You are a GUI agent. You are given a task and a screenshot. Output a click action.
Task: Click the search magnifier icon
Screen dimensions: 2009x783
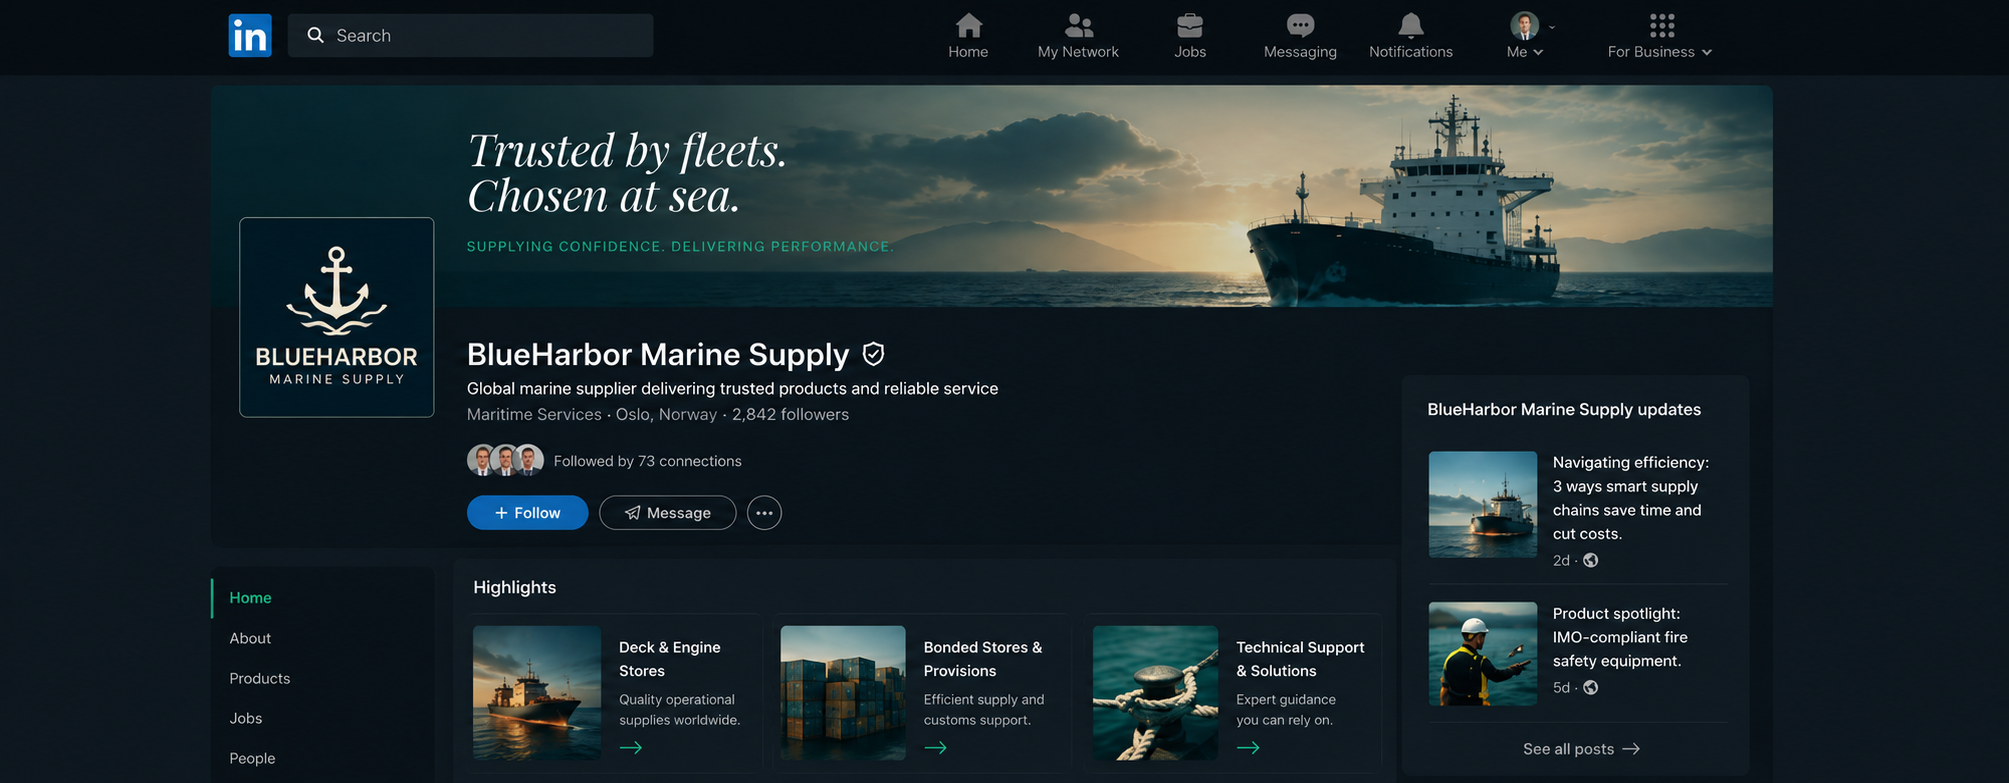click(x=316, y=35)
